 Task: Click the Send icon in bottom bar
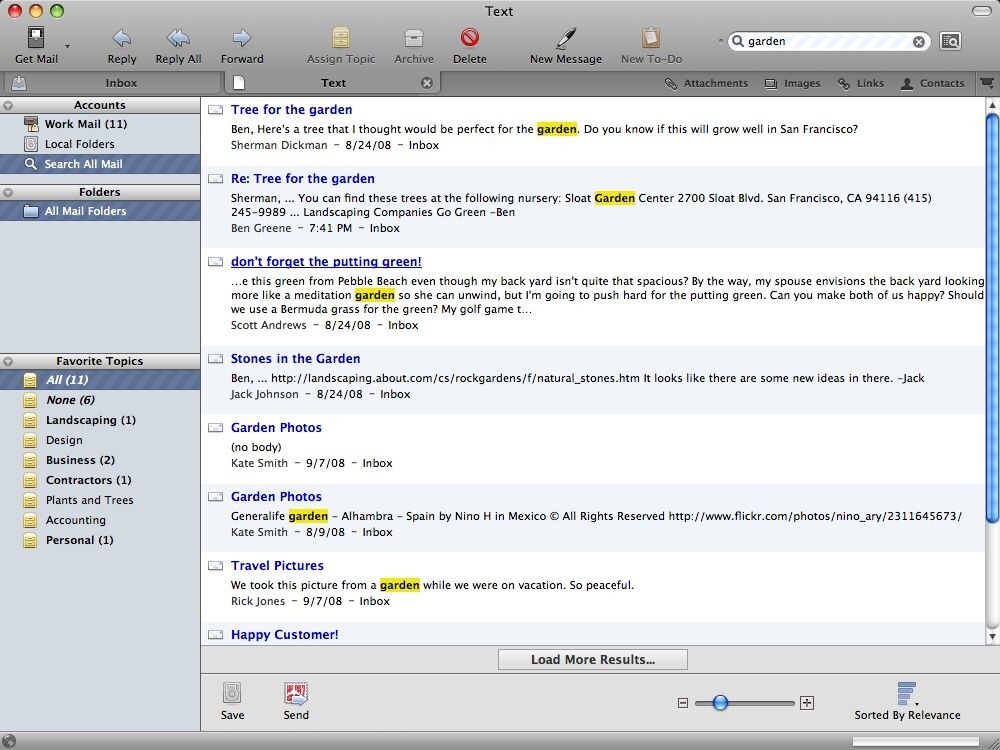(x=296, y=694)
